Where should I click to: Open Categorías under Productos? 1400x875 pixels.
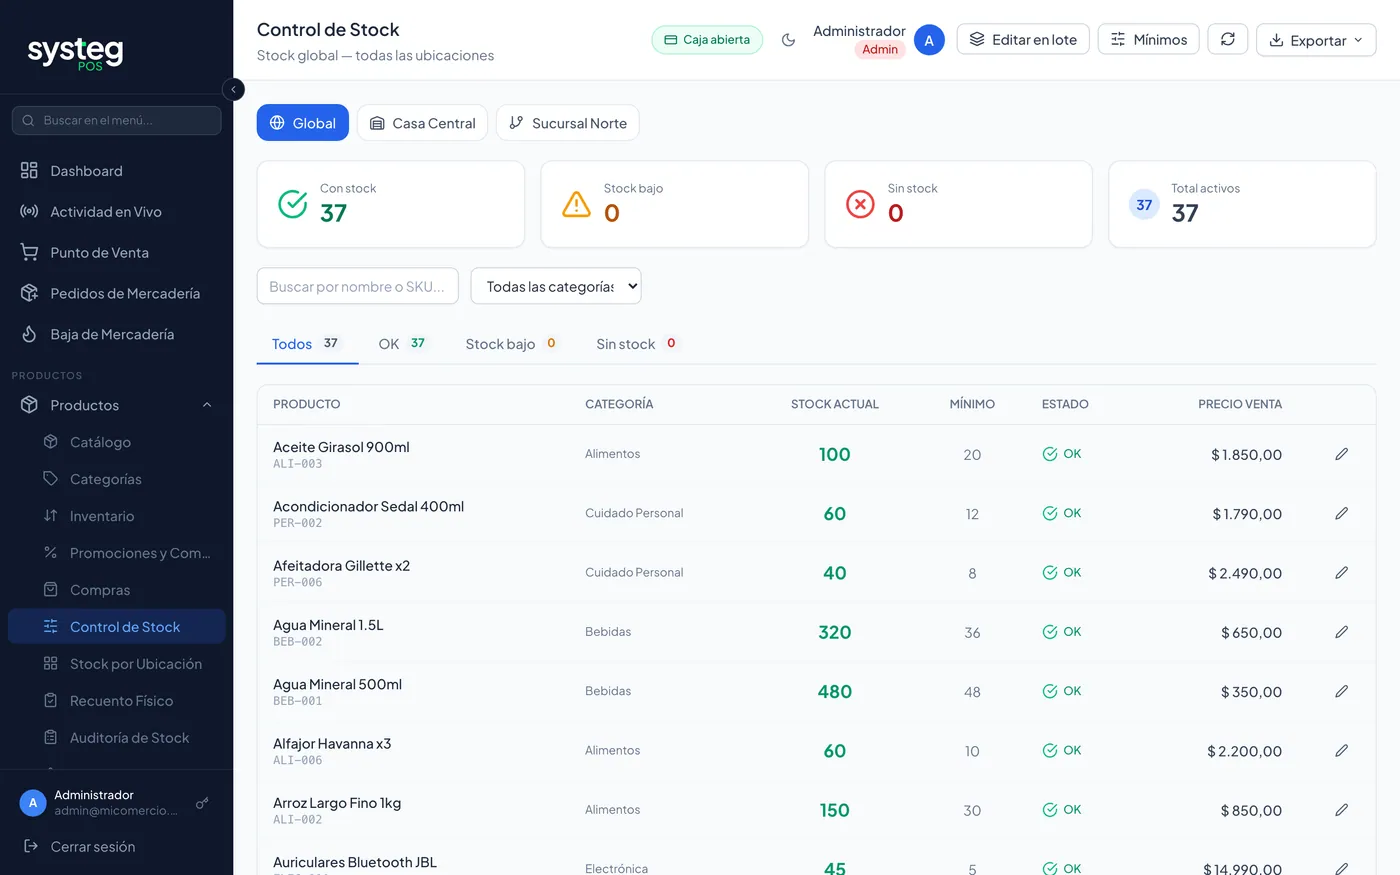click(x=116, y=479)
